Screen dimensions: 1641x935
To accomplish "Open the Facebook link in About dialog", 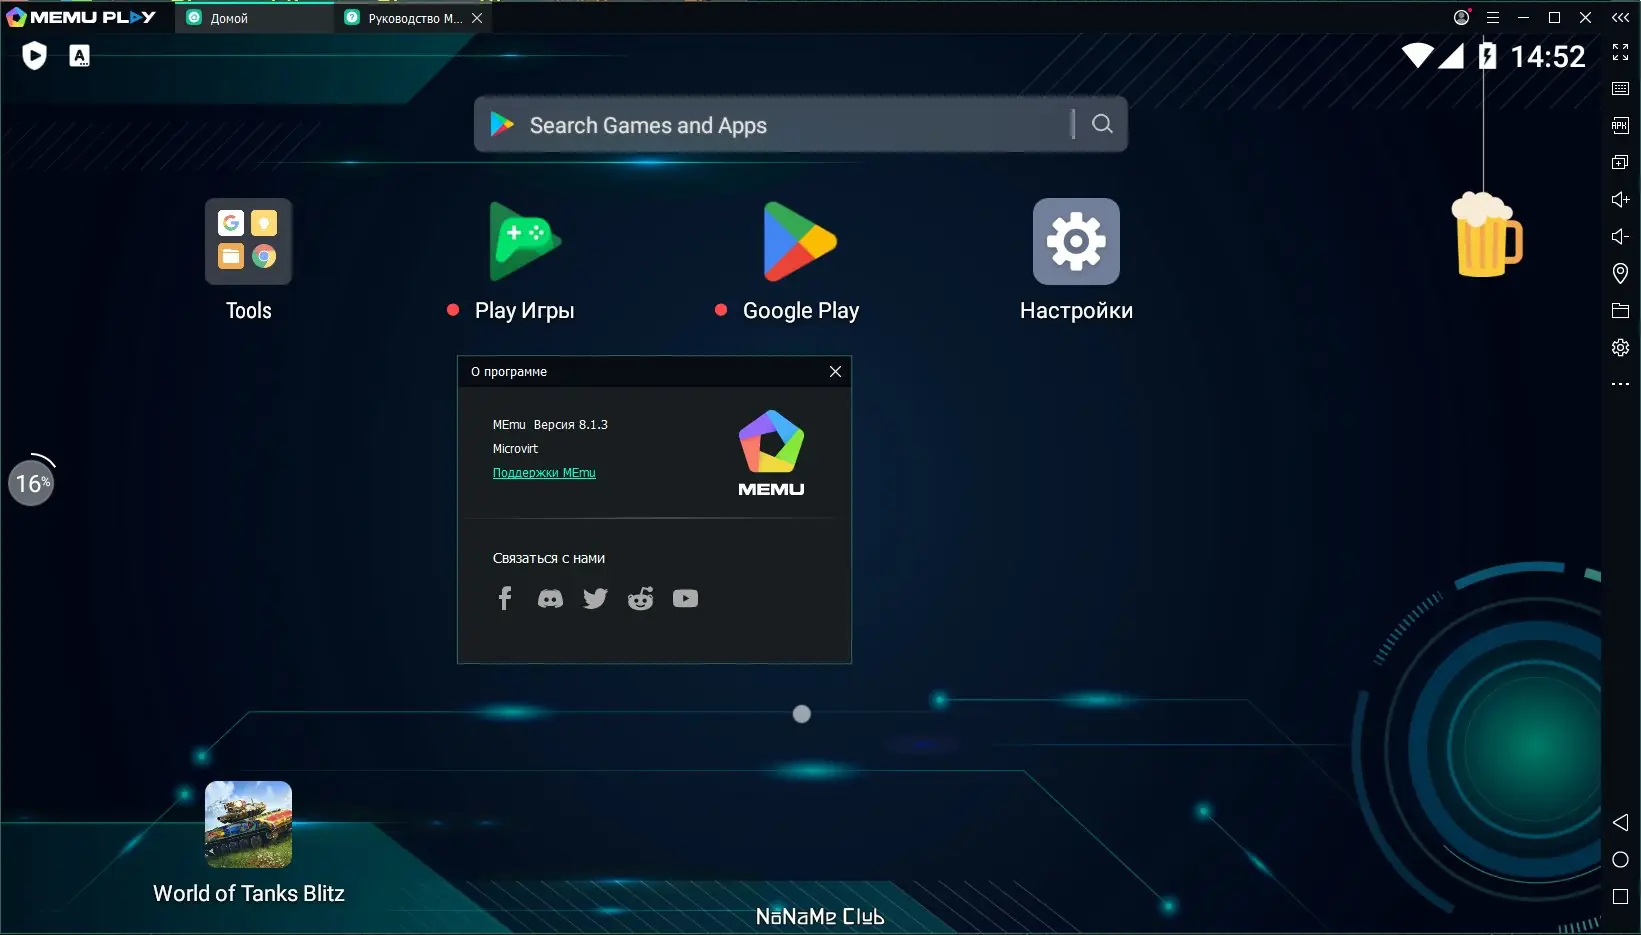I will [x=505, y=598].
